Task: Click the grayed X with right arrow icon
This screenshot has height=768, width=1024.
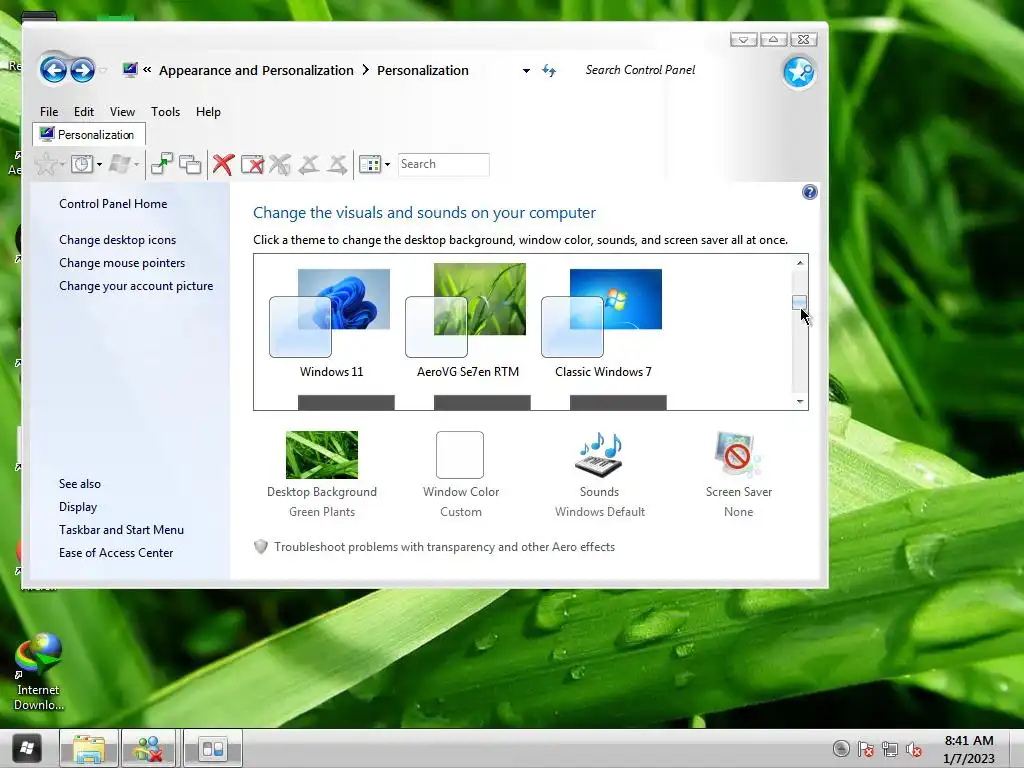Action: (337, 164)
